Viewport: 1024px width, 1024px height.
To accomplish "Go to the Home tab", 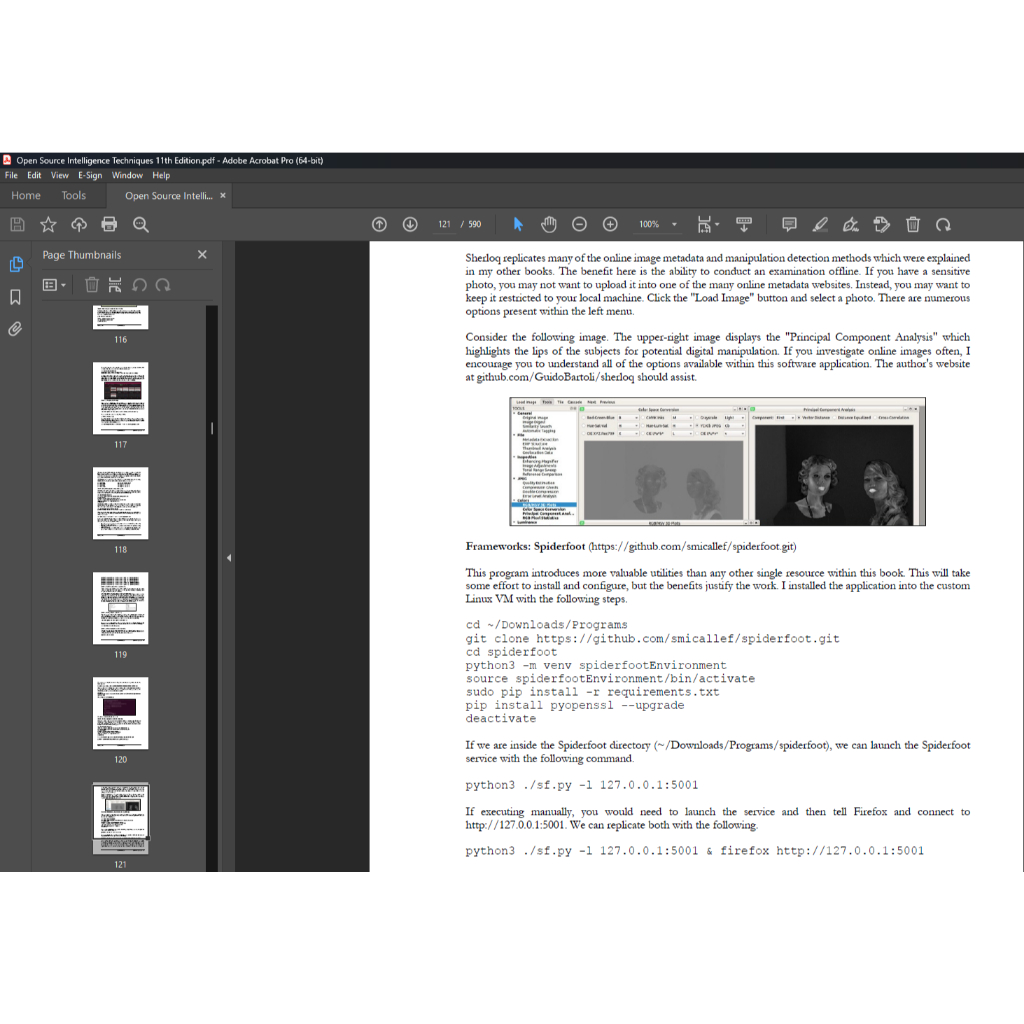I will point(26,196).
